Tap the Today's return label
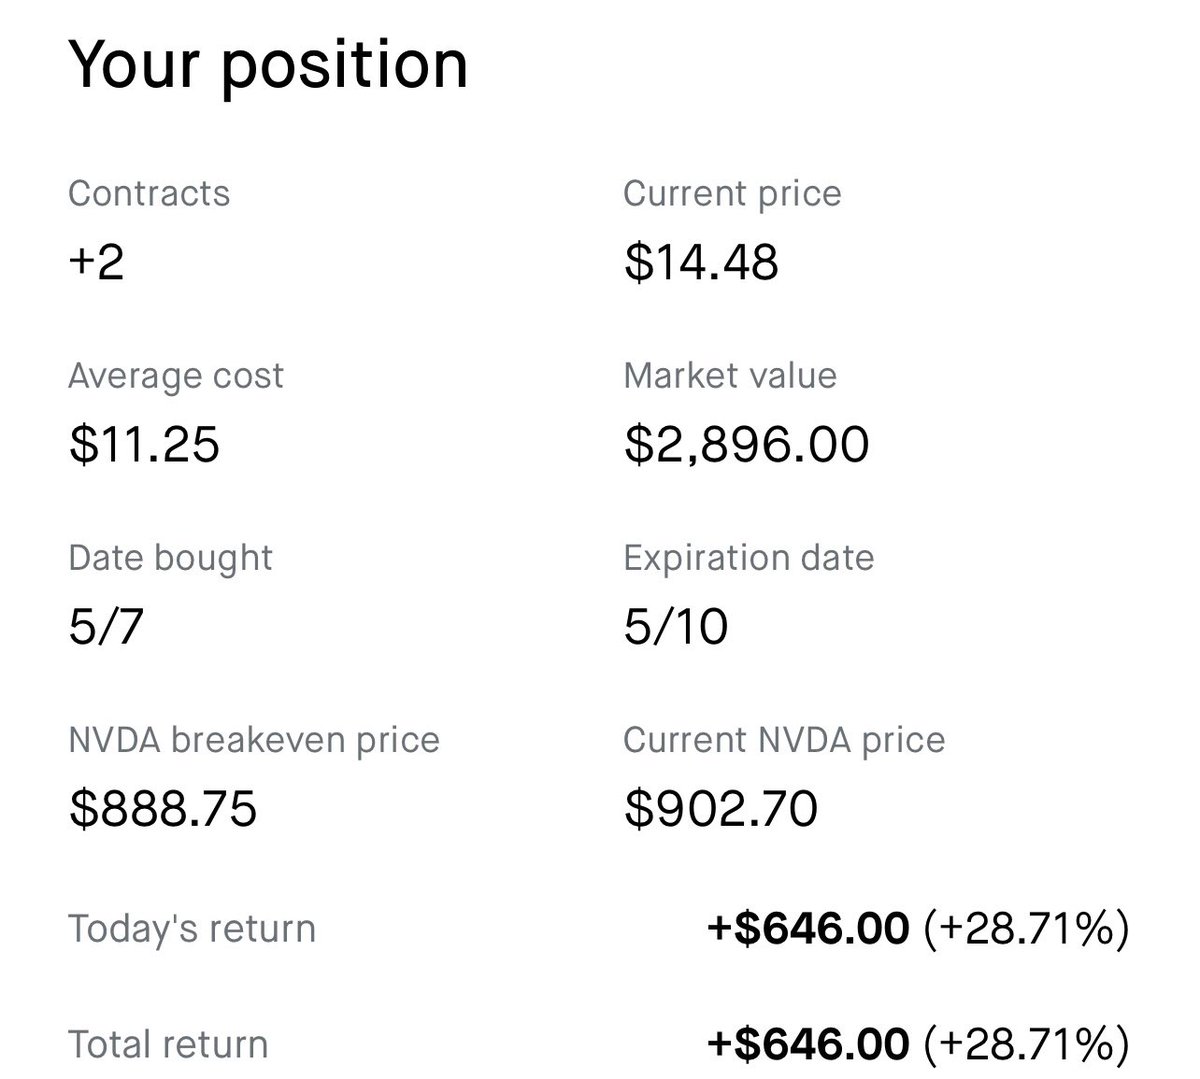The width and height of the screenshot is (1200, 1079). (x=192, y=929)
